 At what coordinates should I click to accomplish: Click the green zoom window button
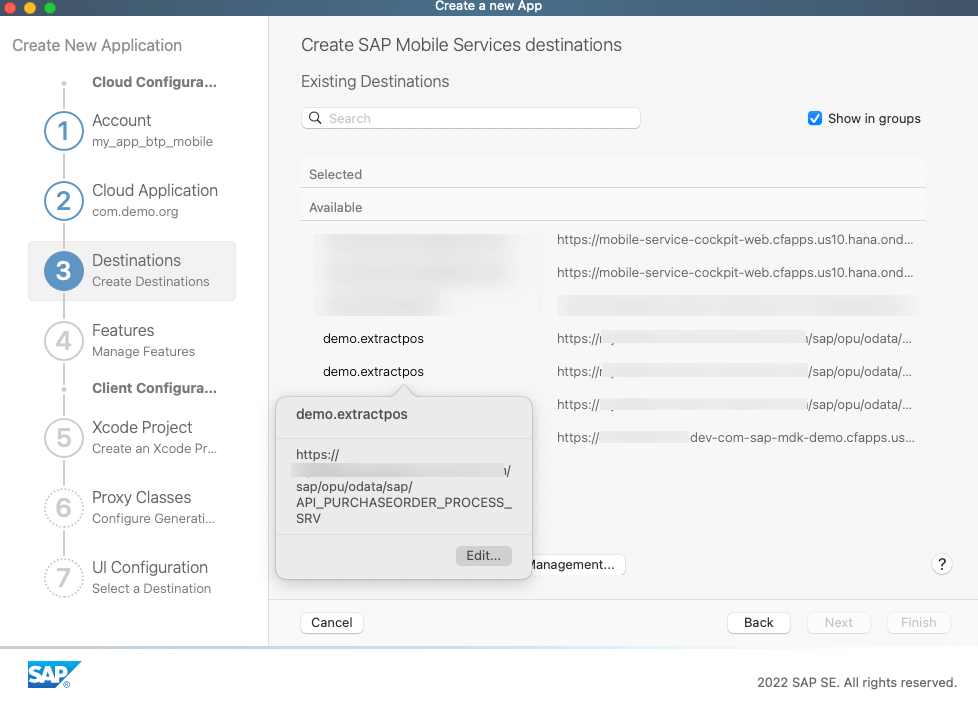(x=50, y=7)
